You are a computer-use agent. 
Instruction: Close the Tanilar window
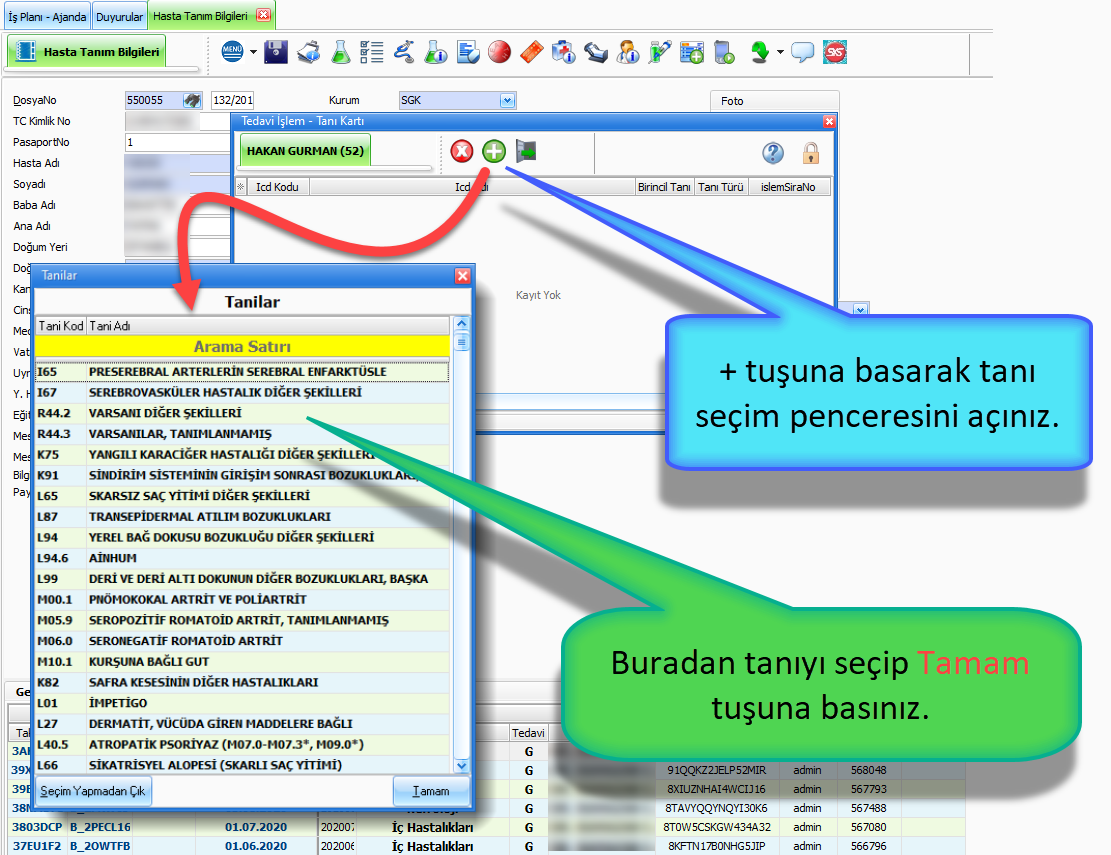point(463,276)
